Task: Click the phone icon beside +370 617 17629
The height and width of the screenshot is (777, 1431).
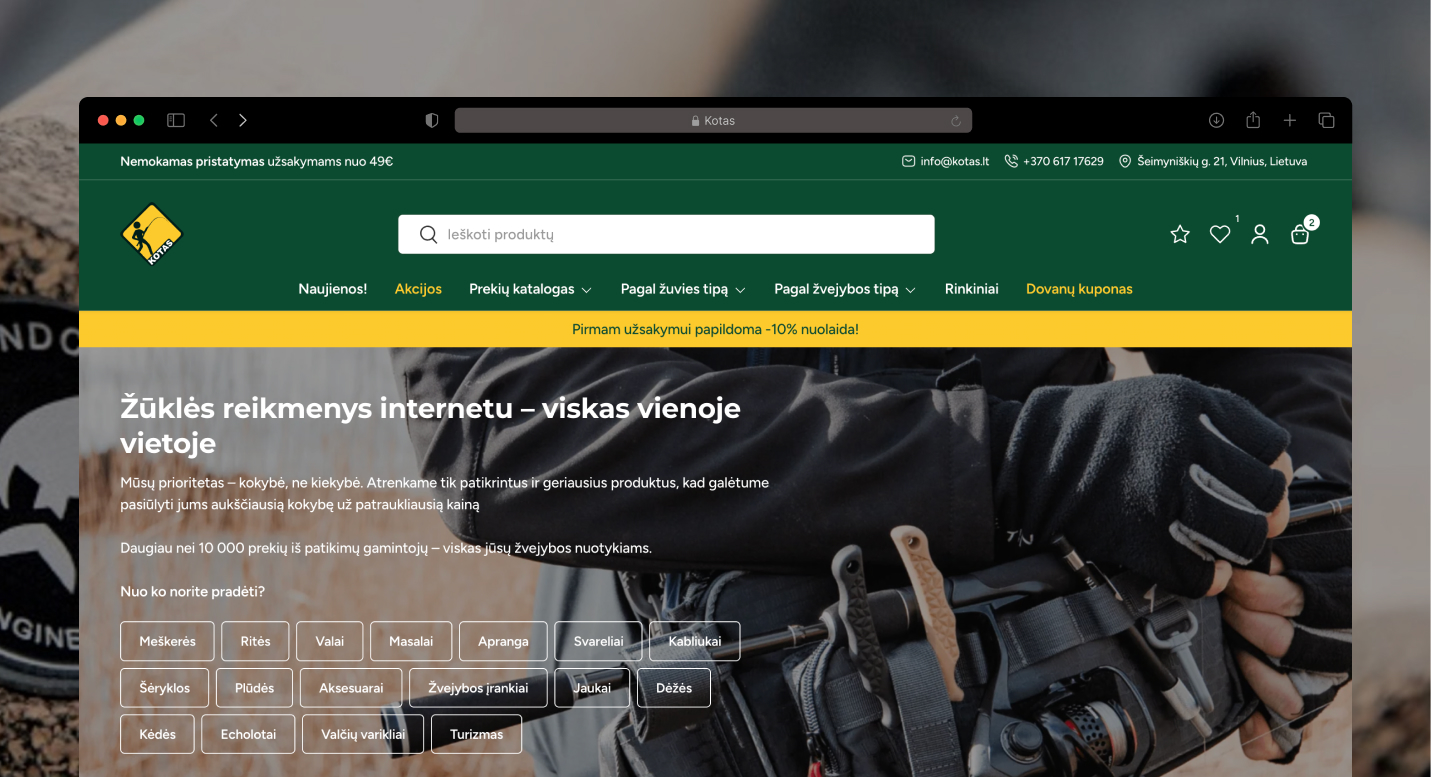Action: [x=1011, y=161]
